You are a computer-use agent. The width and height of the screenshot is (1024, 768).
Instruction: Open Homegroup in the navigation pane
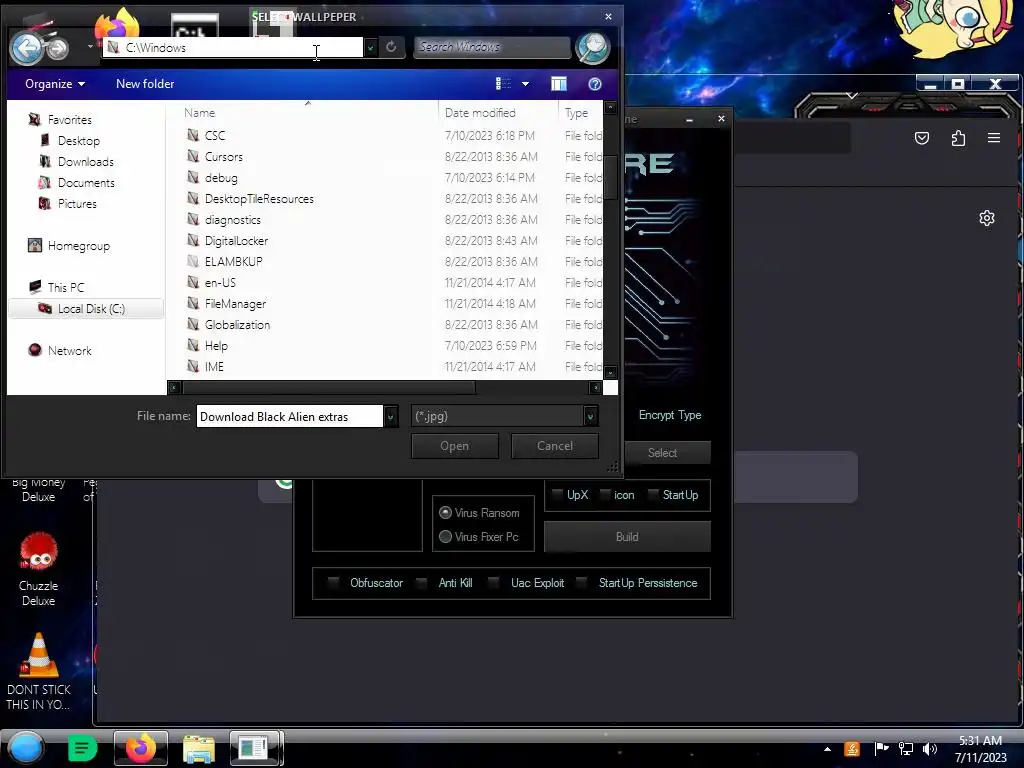click(78, 246)
